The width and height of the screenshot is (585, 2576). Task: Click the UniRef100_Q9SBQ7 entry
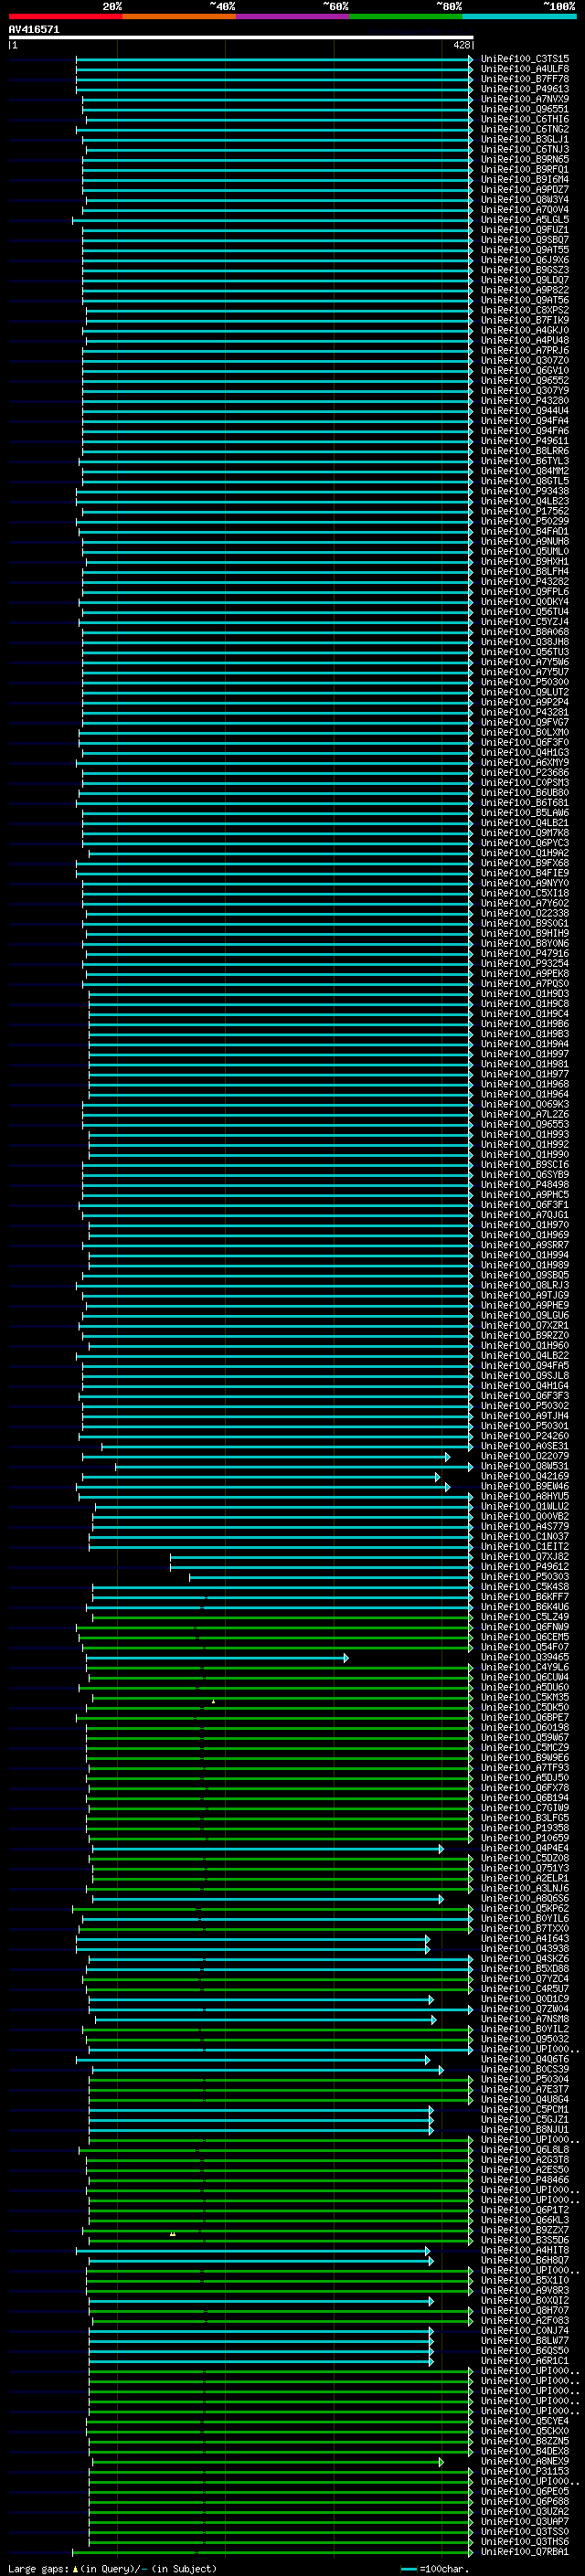tap(525, 240)
